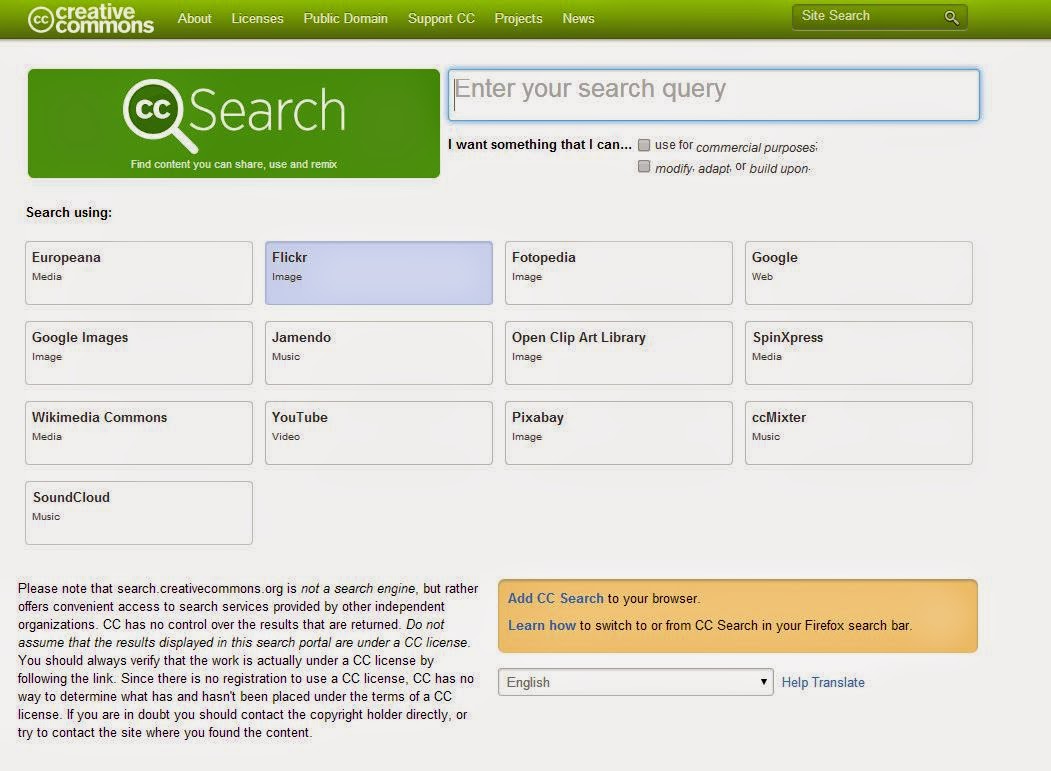1051x771 pixels.
Task: Open the Help Translate link
Action: pyautogui.click(x=823, y=682)
